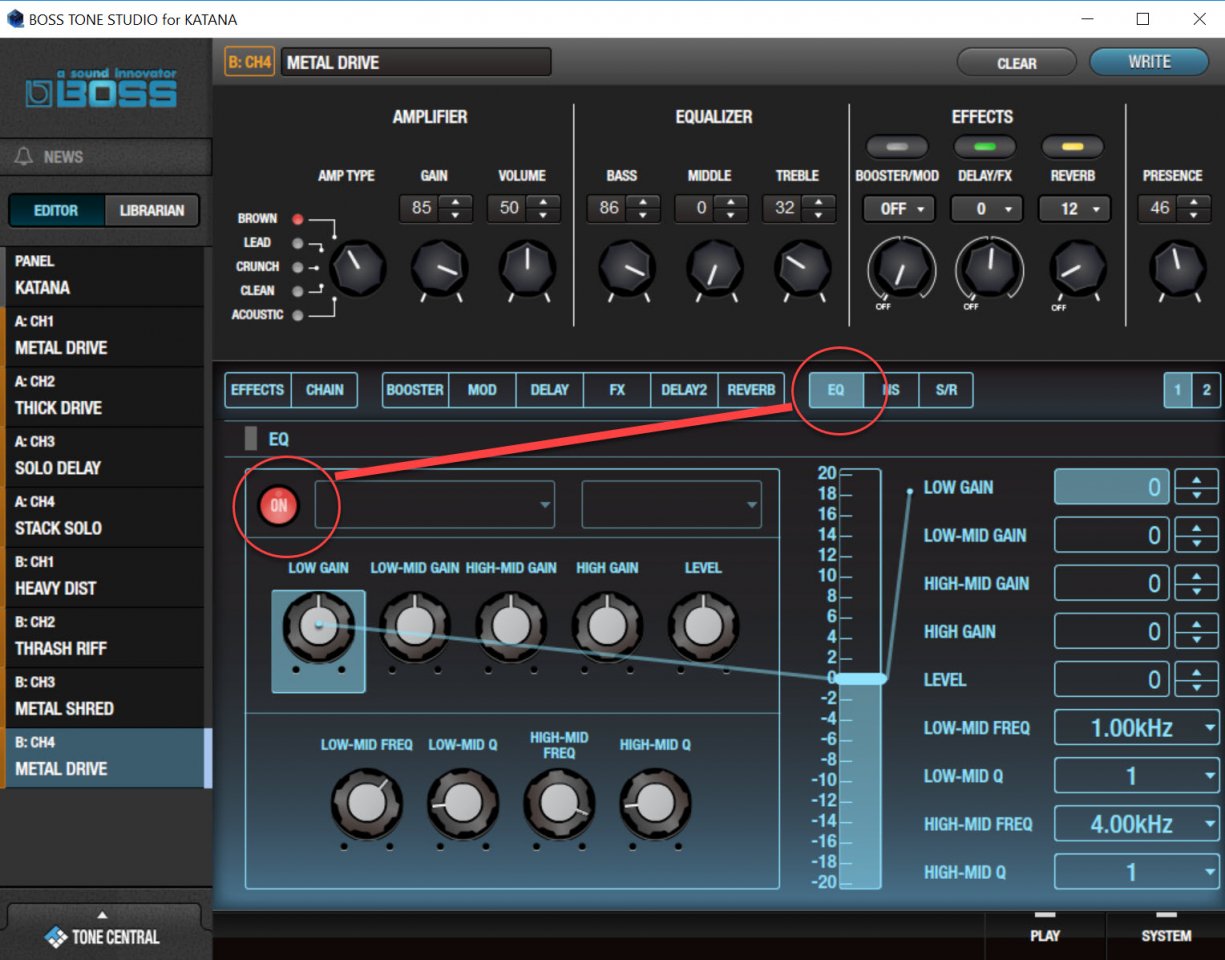
Task: Select the Crunch amp type
Action: tap(297, 267)
